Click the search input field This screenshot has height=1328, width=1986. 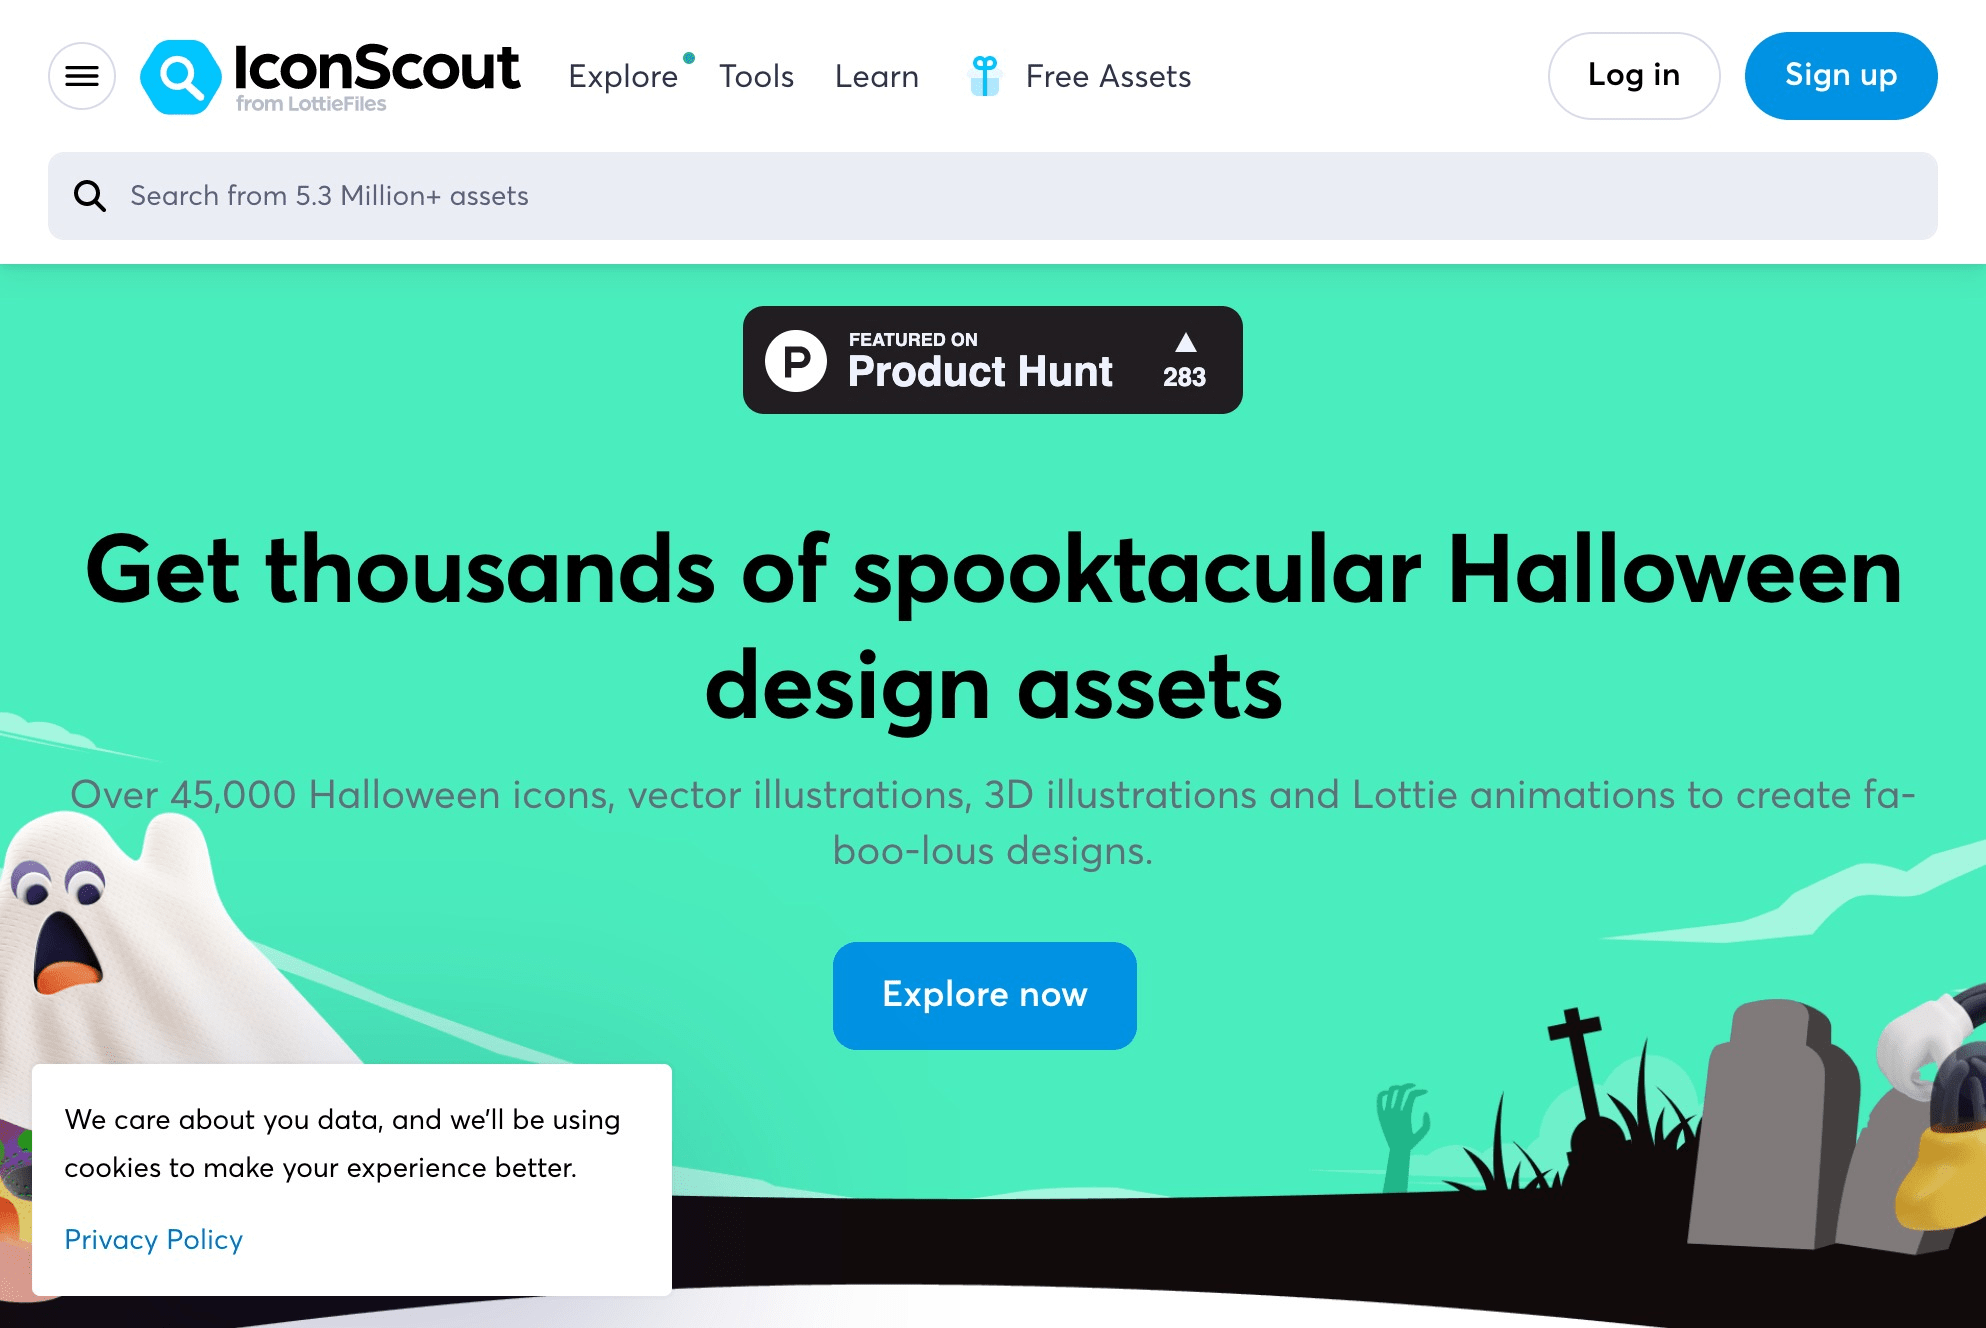(x=993, y=196)
